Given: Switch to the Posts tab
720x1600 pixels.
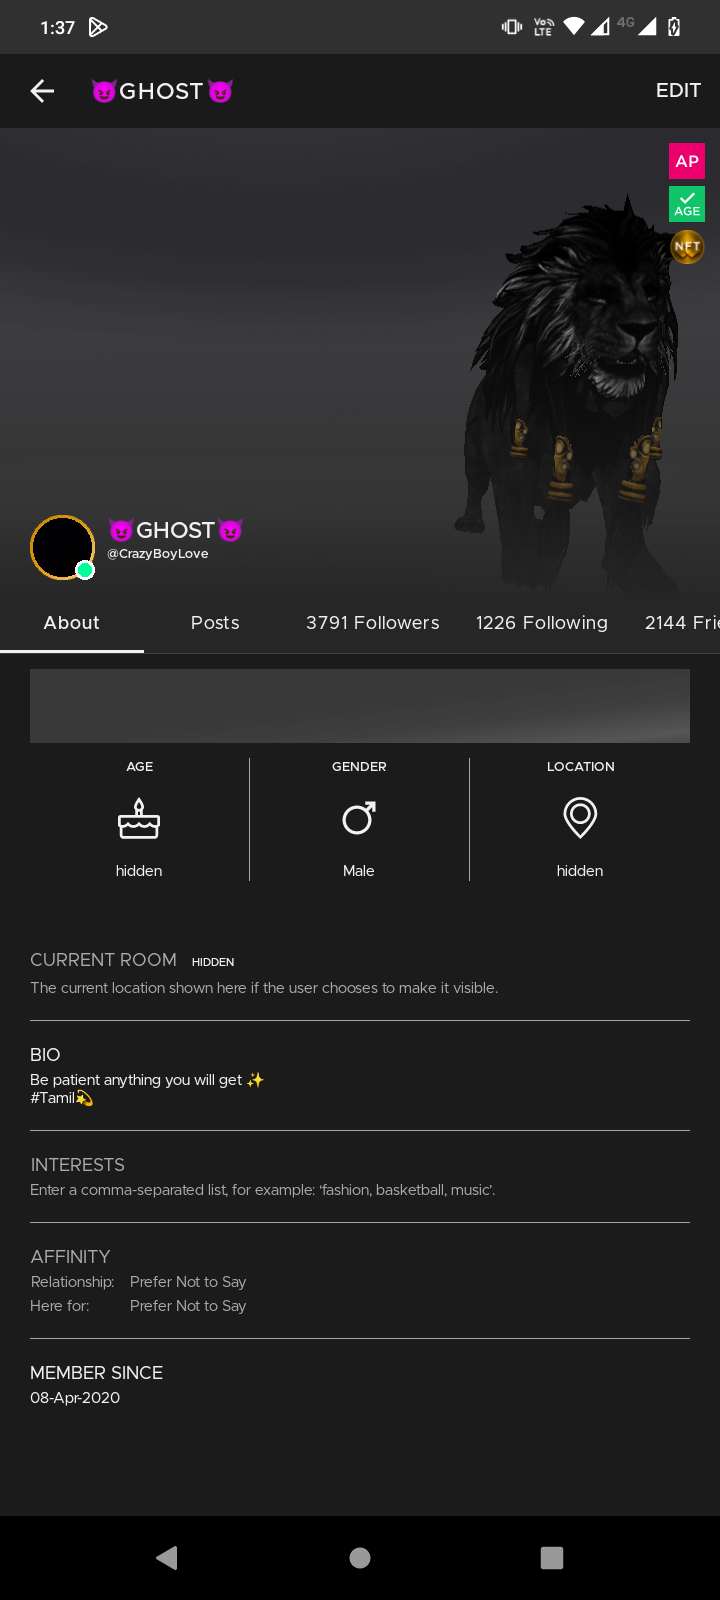Looking at the screenshot, I should click(215, 623).
